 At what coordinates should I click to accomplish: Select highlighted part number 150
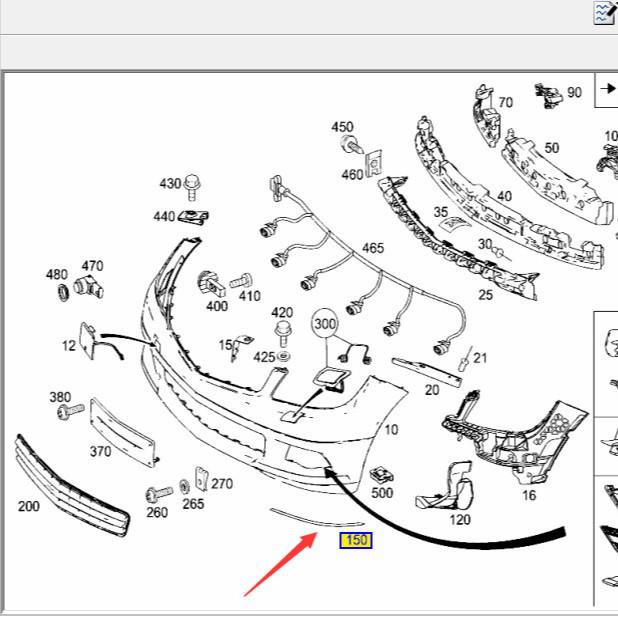(x=355, y=540)
